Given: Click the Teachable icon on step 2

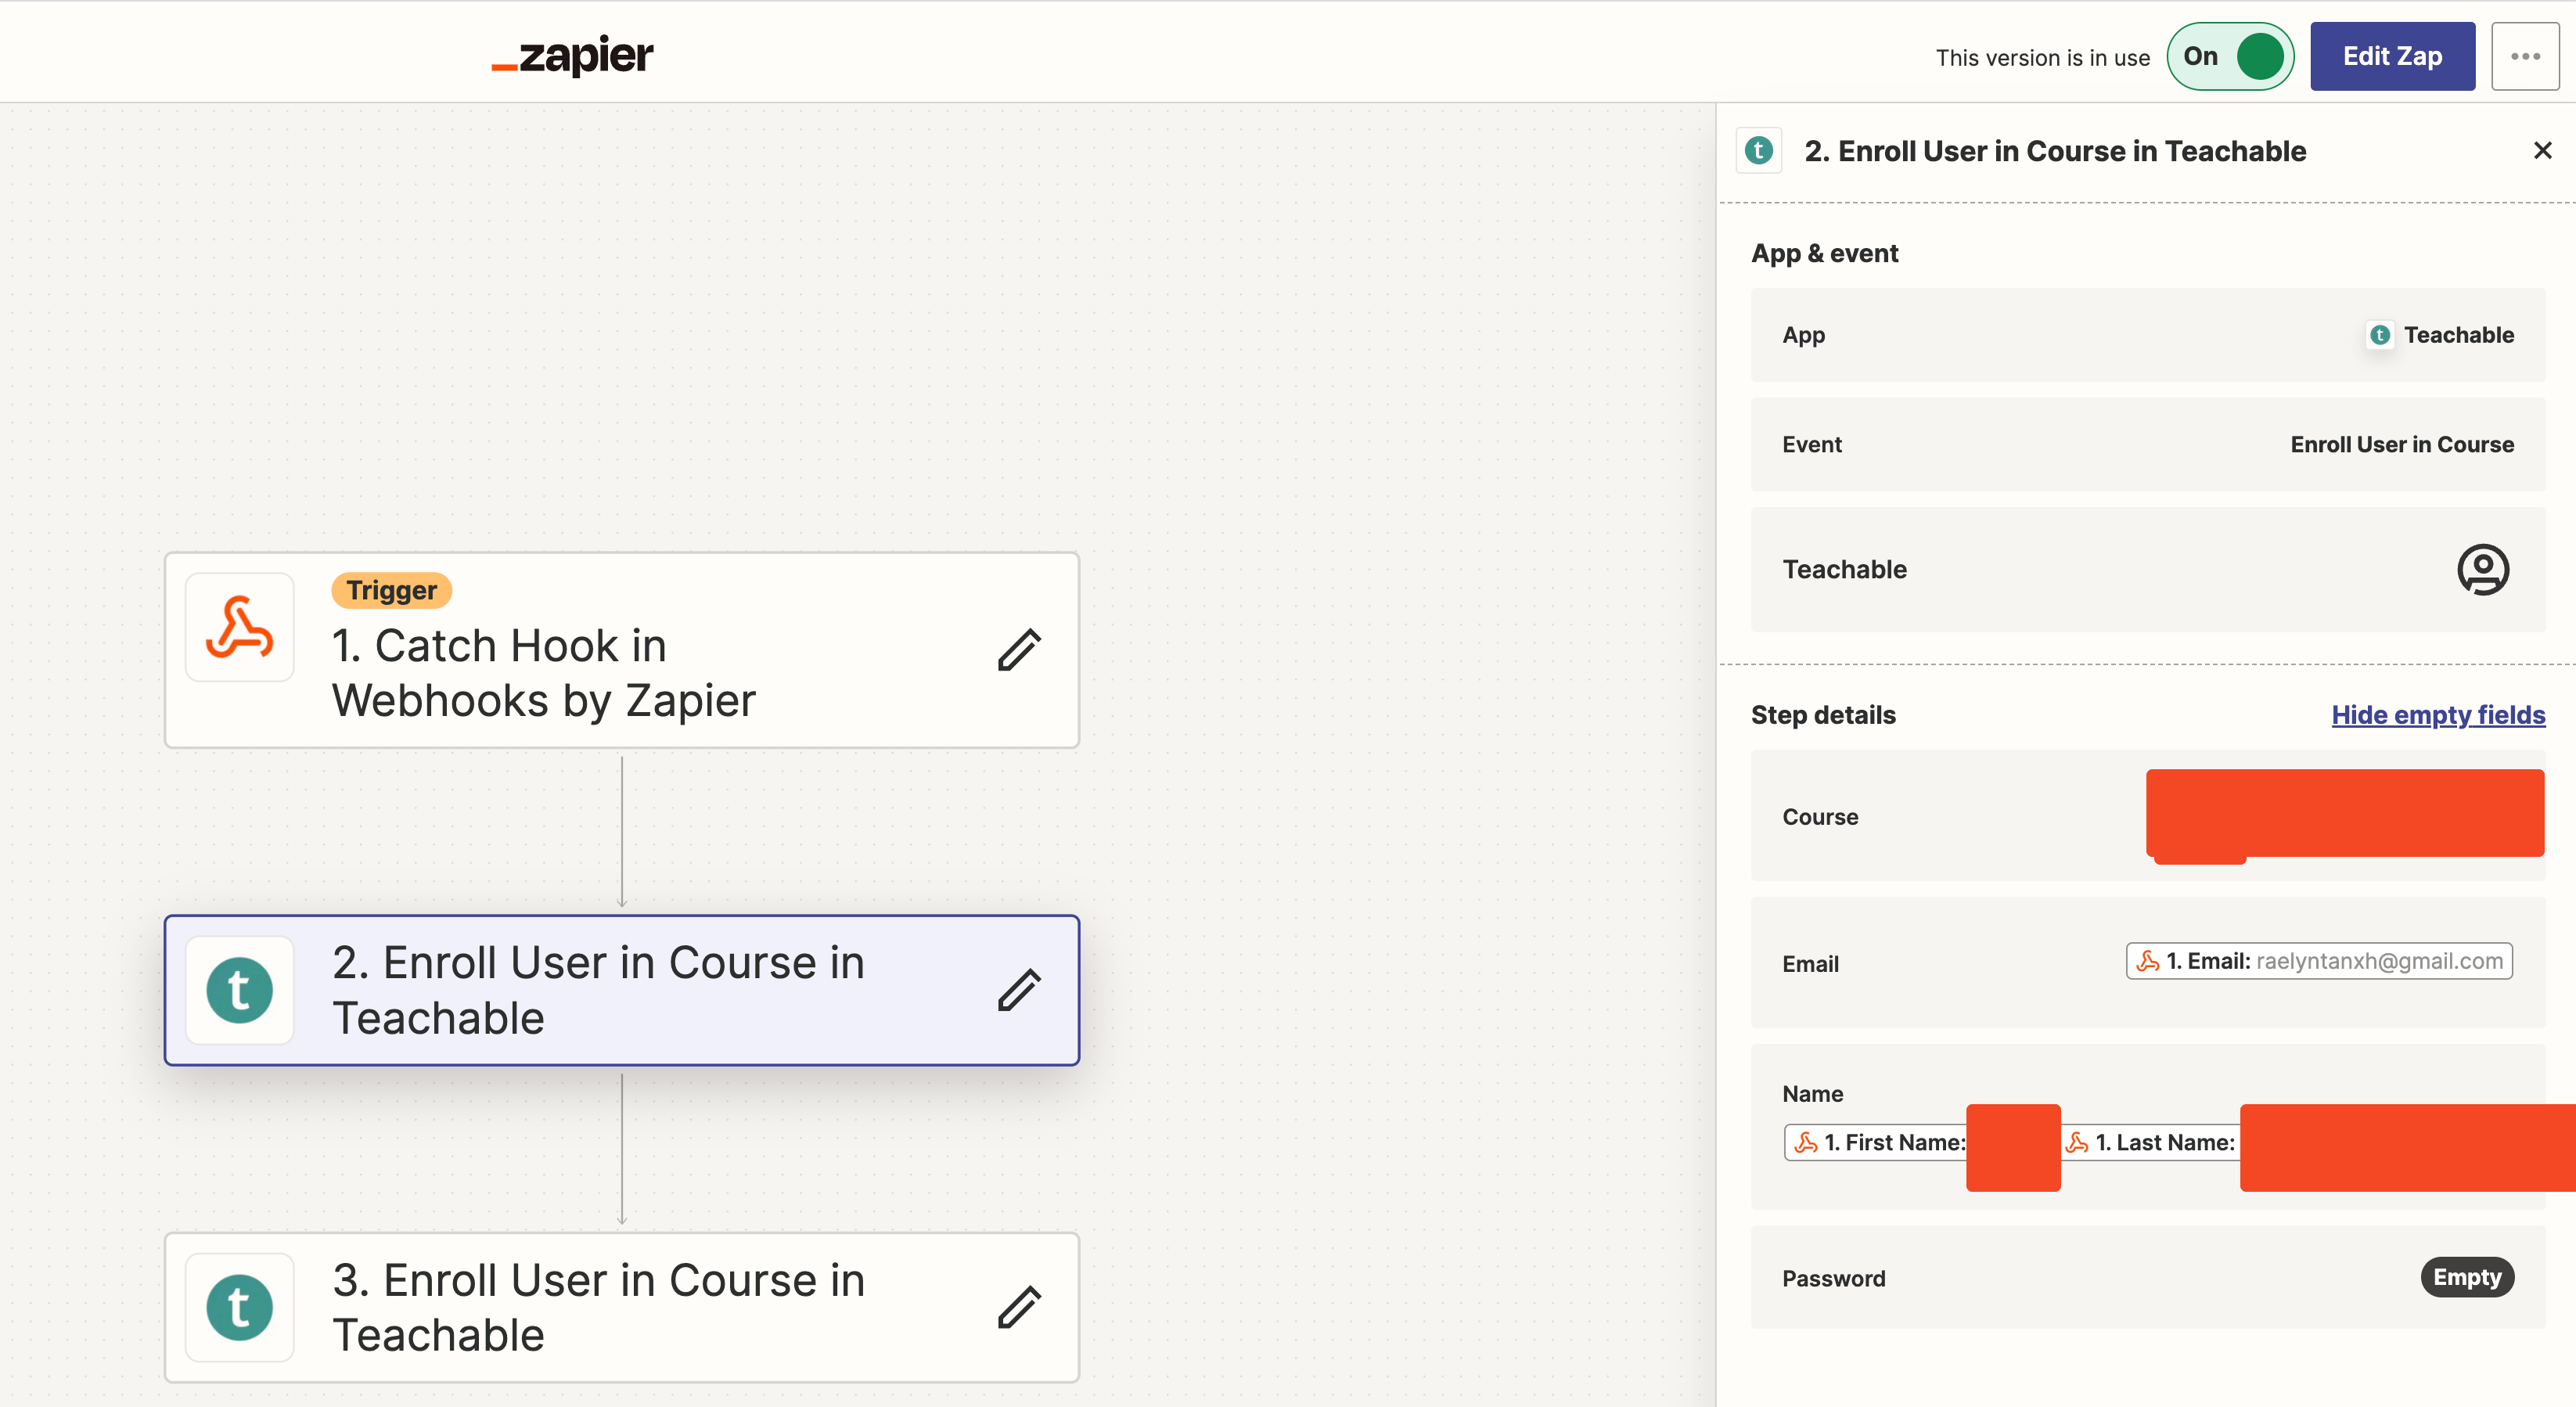Looking at the screenshot, I should (x=240, y=990).
